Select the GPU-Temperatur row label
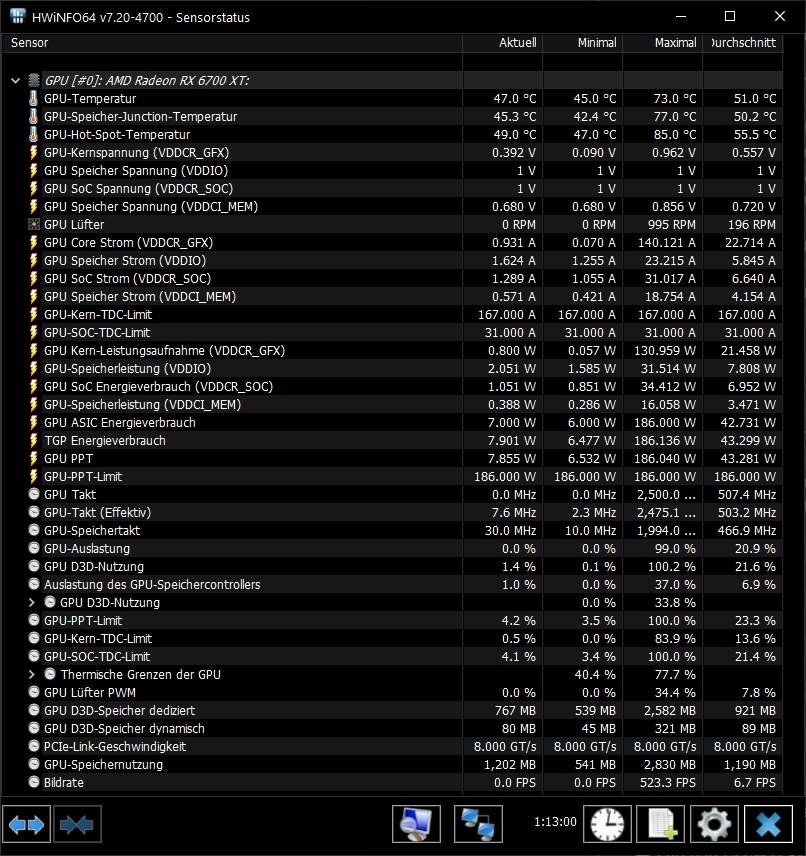Screen dimensions: 806x856 (x=90, y=99)
